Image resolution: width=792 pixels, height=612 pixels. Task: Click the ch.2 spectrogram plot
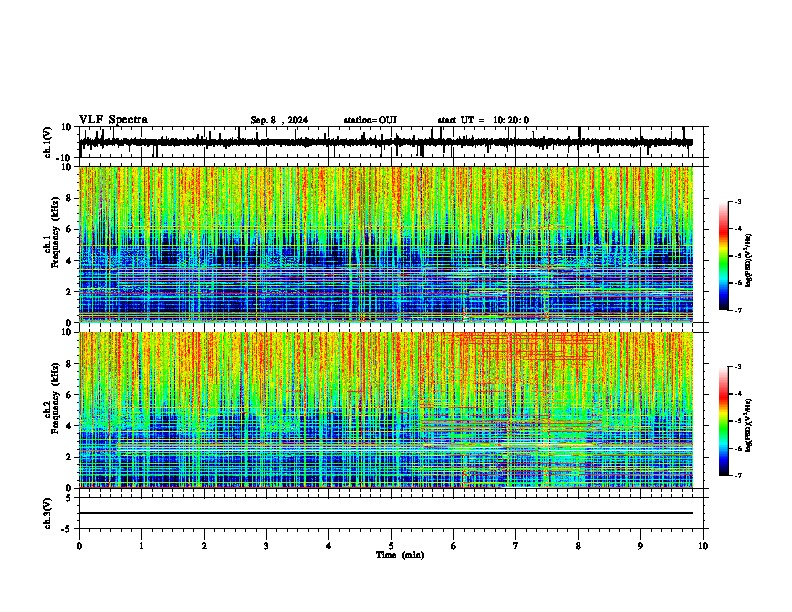[386, 410]
